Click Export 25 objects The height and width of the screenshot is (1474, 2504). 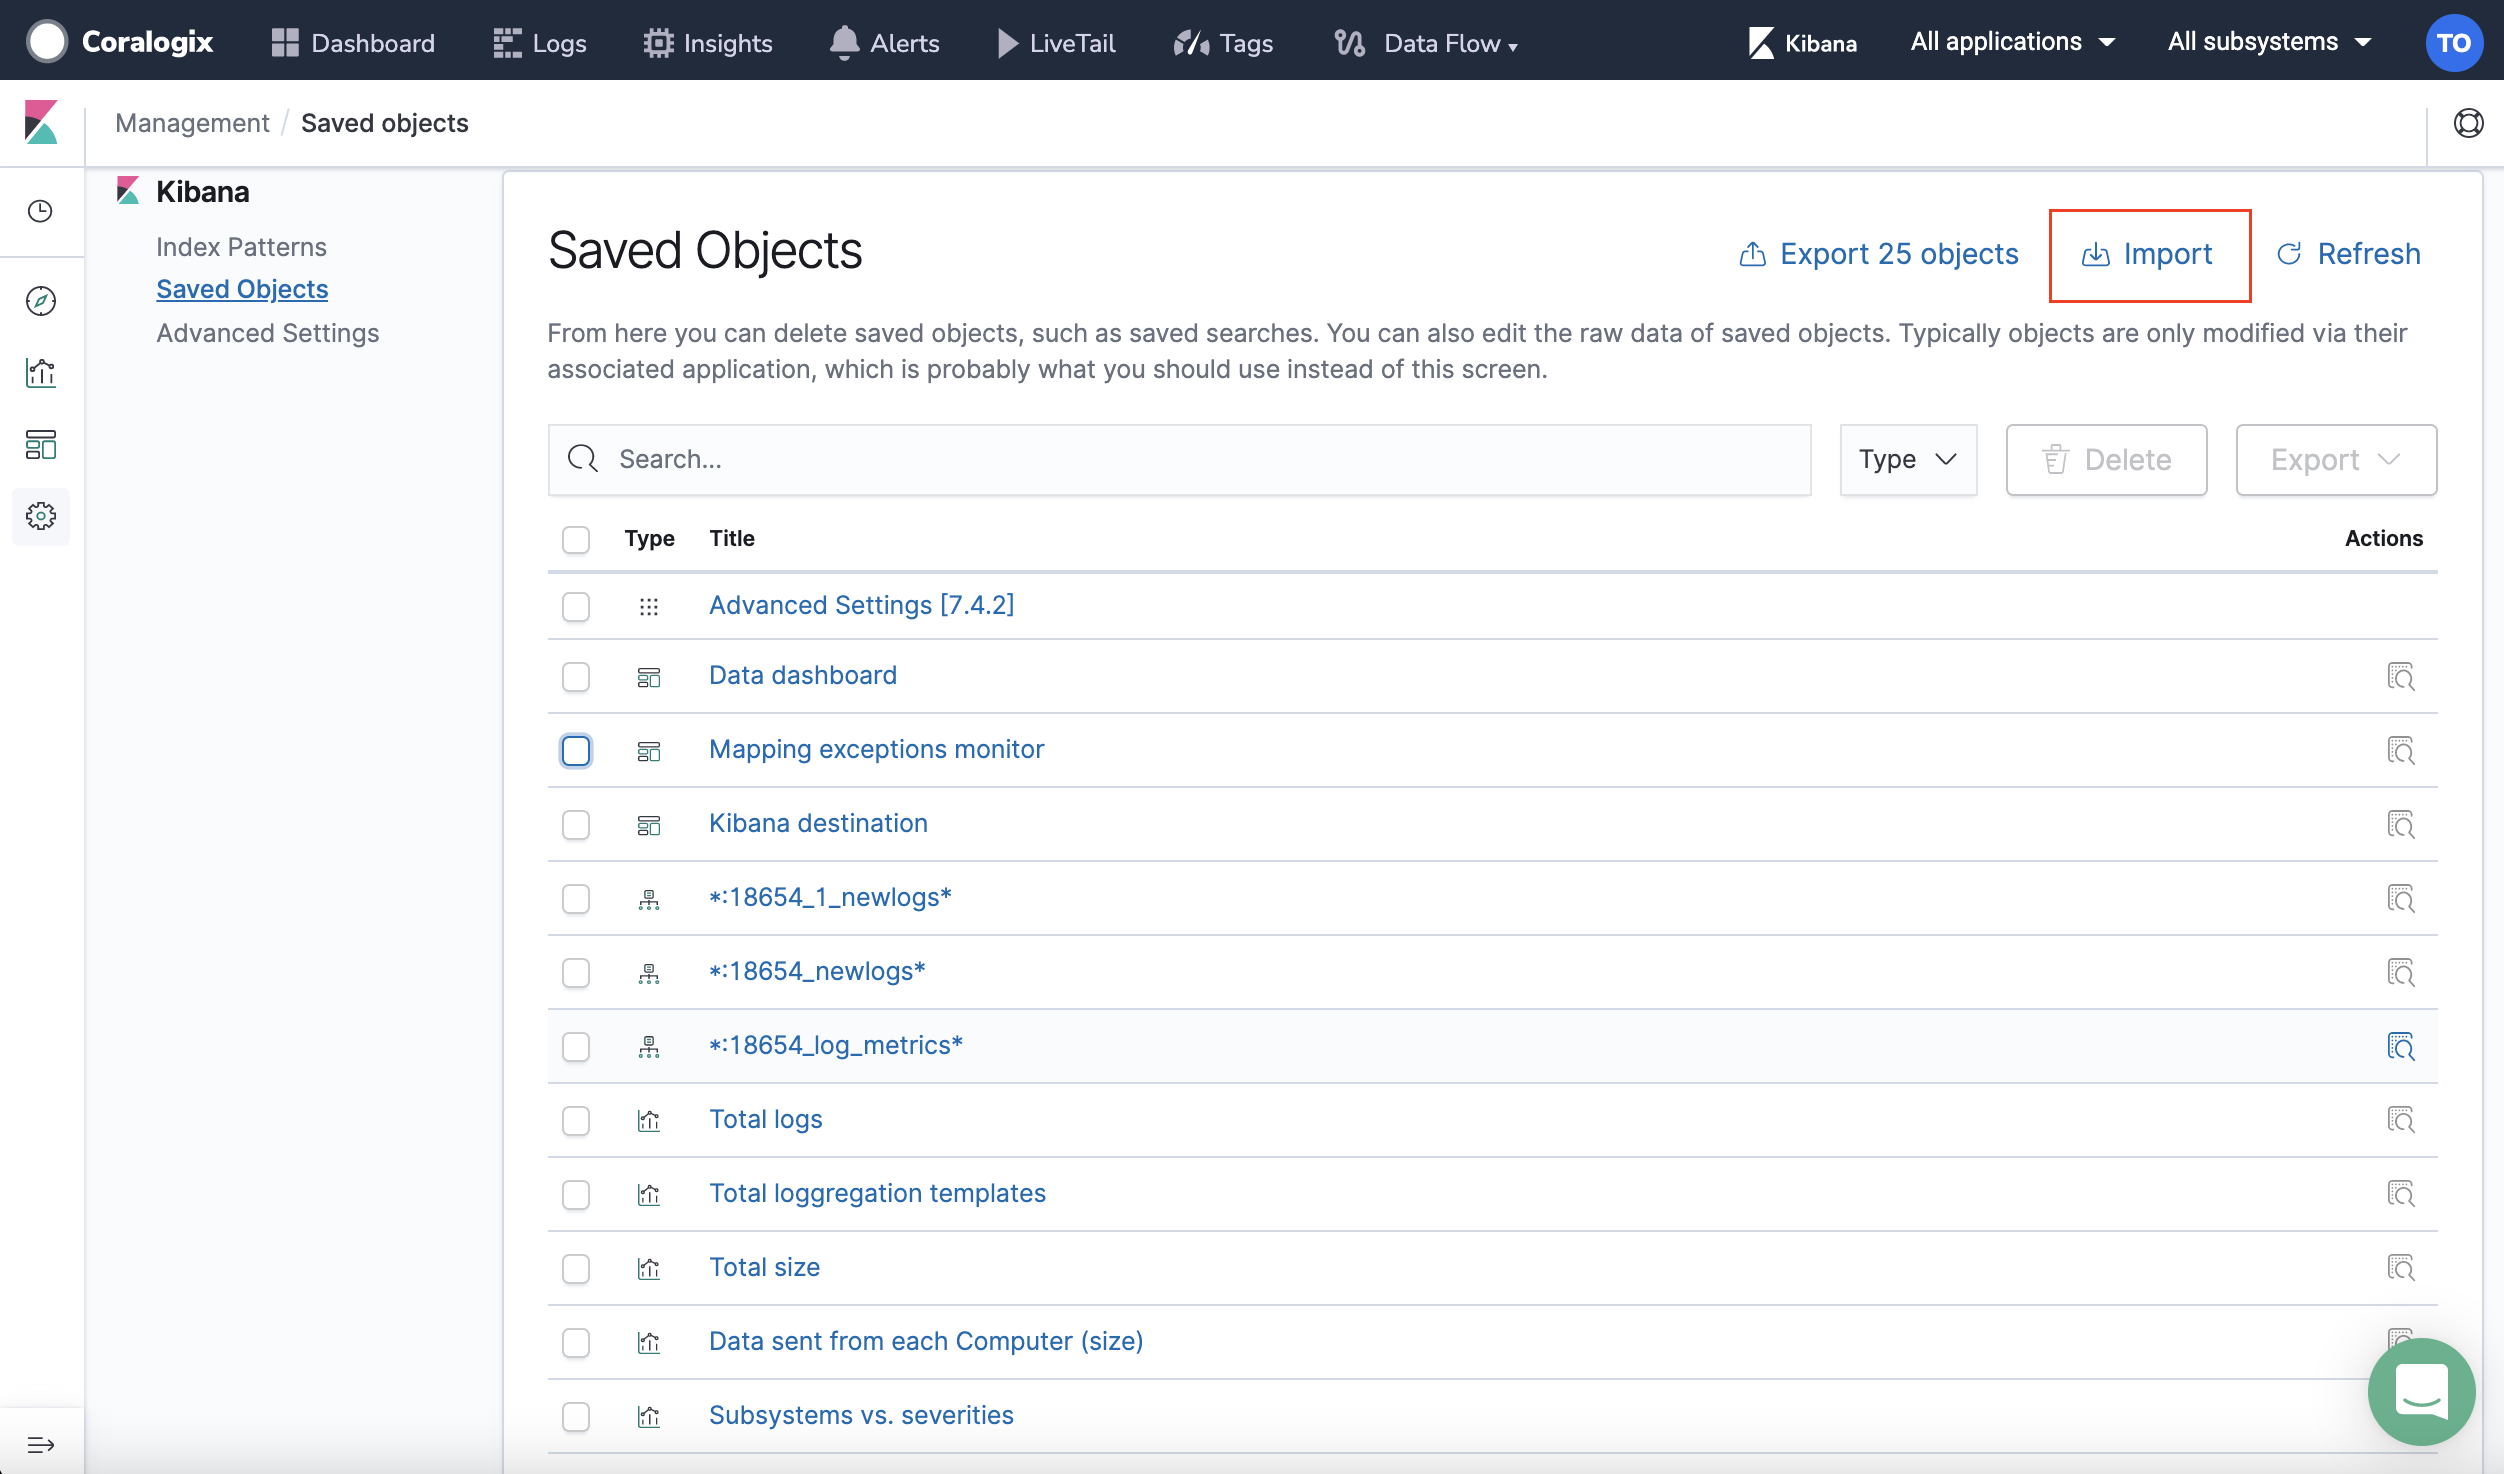(x=1879, y=254)
